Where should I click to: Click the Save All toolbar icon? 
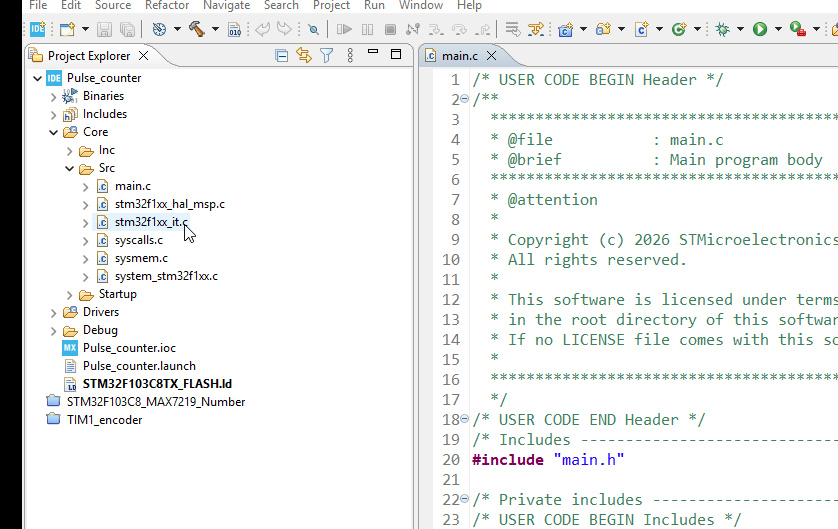(x=127, y=29)
